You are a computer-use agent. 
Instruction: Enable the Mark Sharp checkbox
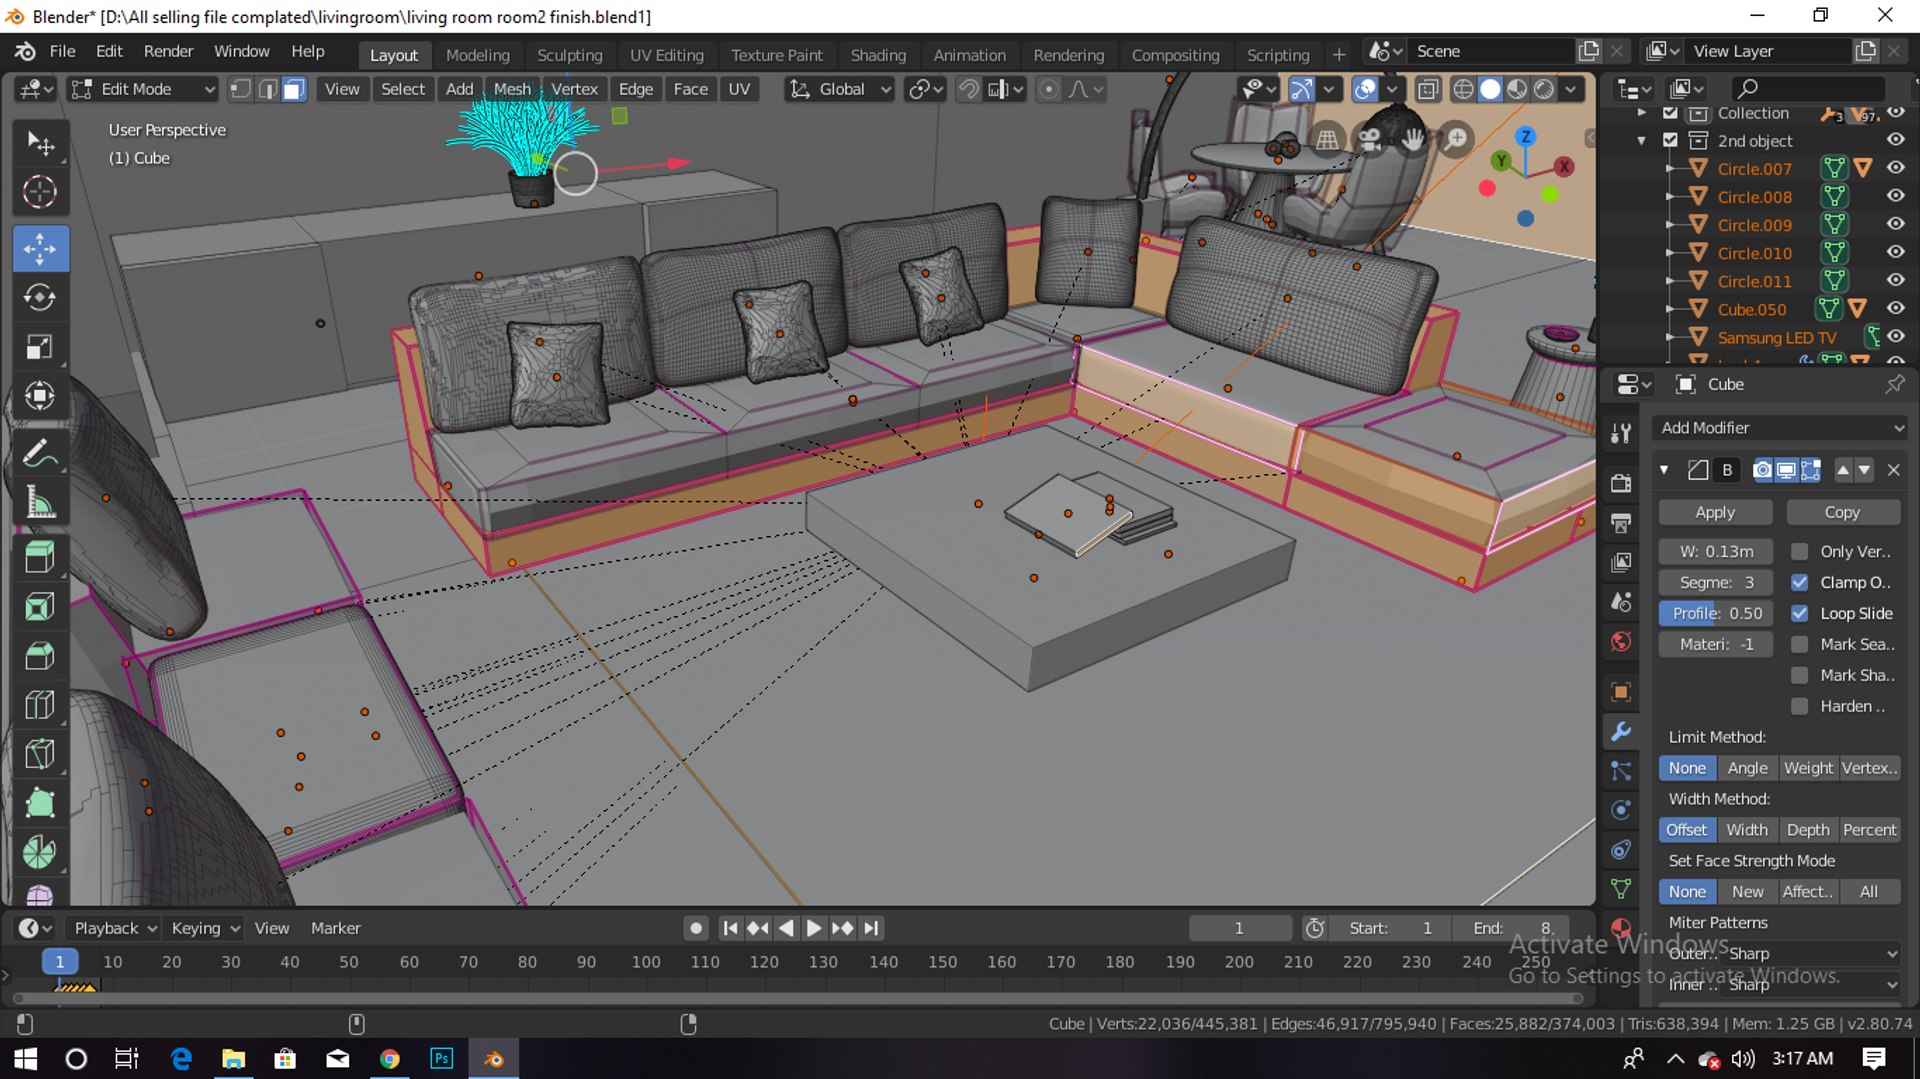pos(1799,675)
